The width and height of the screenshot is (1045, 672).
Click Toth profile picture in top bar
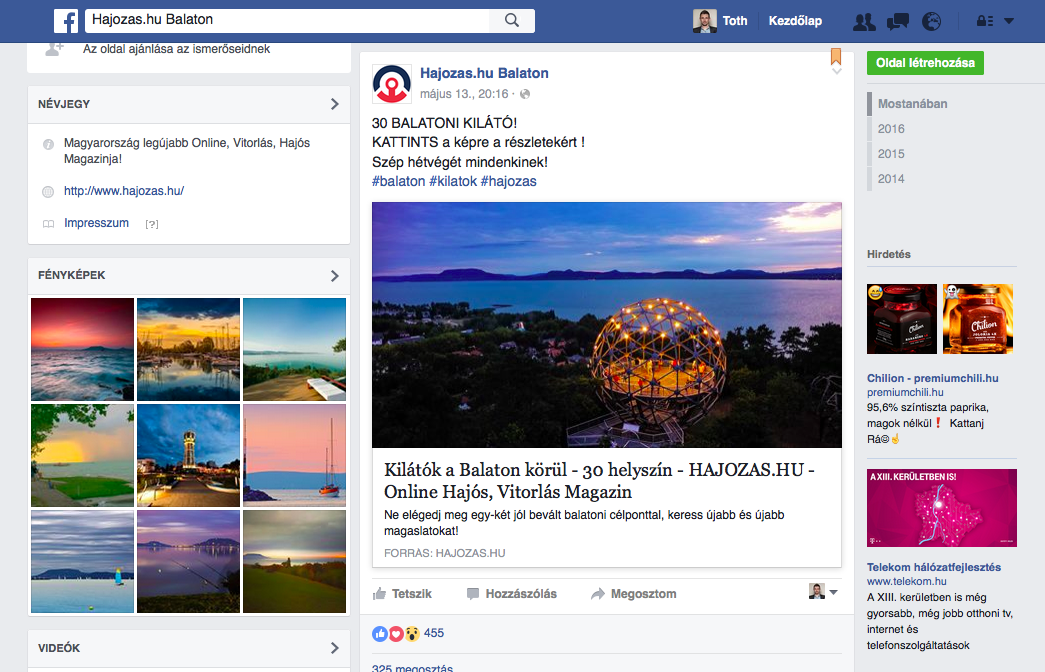704,21
